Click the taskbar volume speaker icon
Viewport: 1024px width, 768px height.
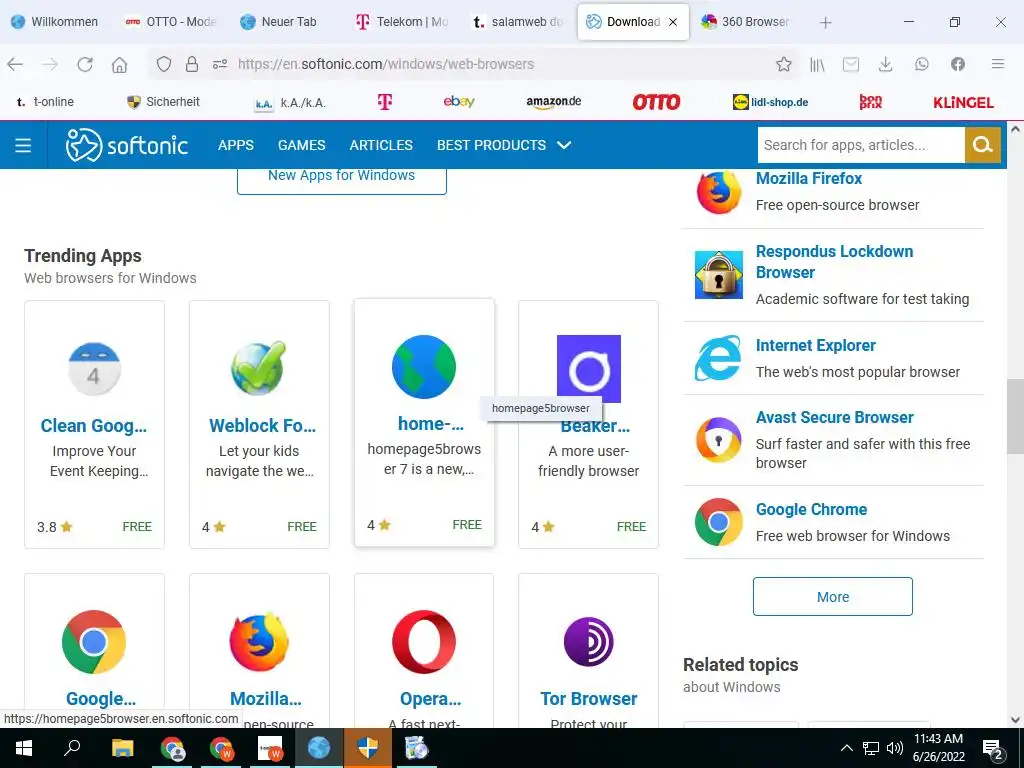click(x=895, y=748)
